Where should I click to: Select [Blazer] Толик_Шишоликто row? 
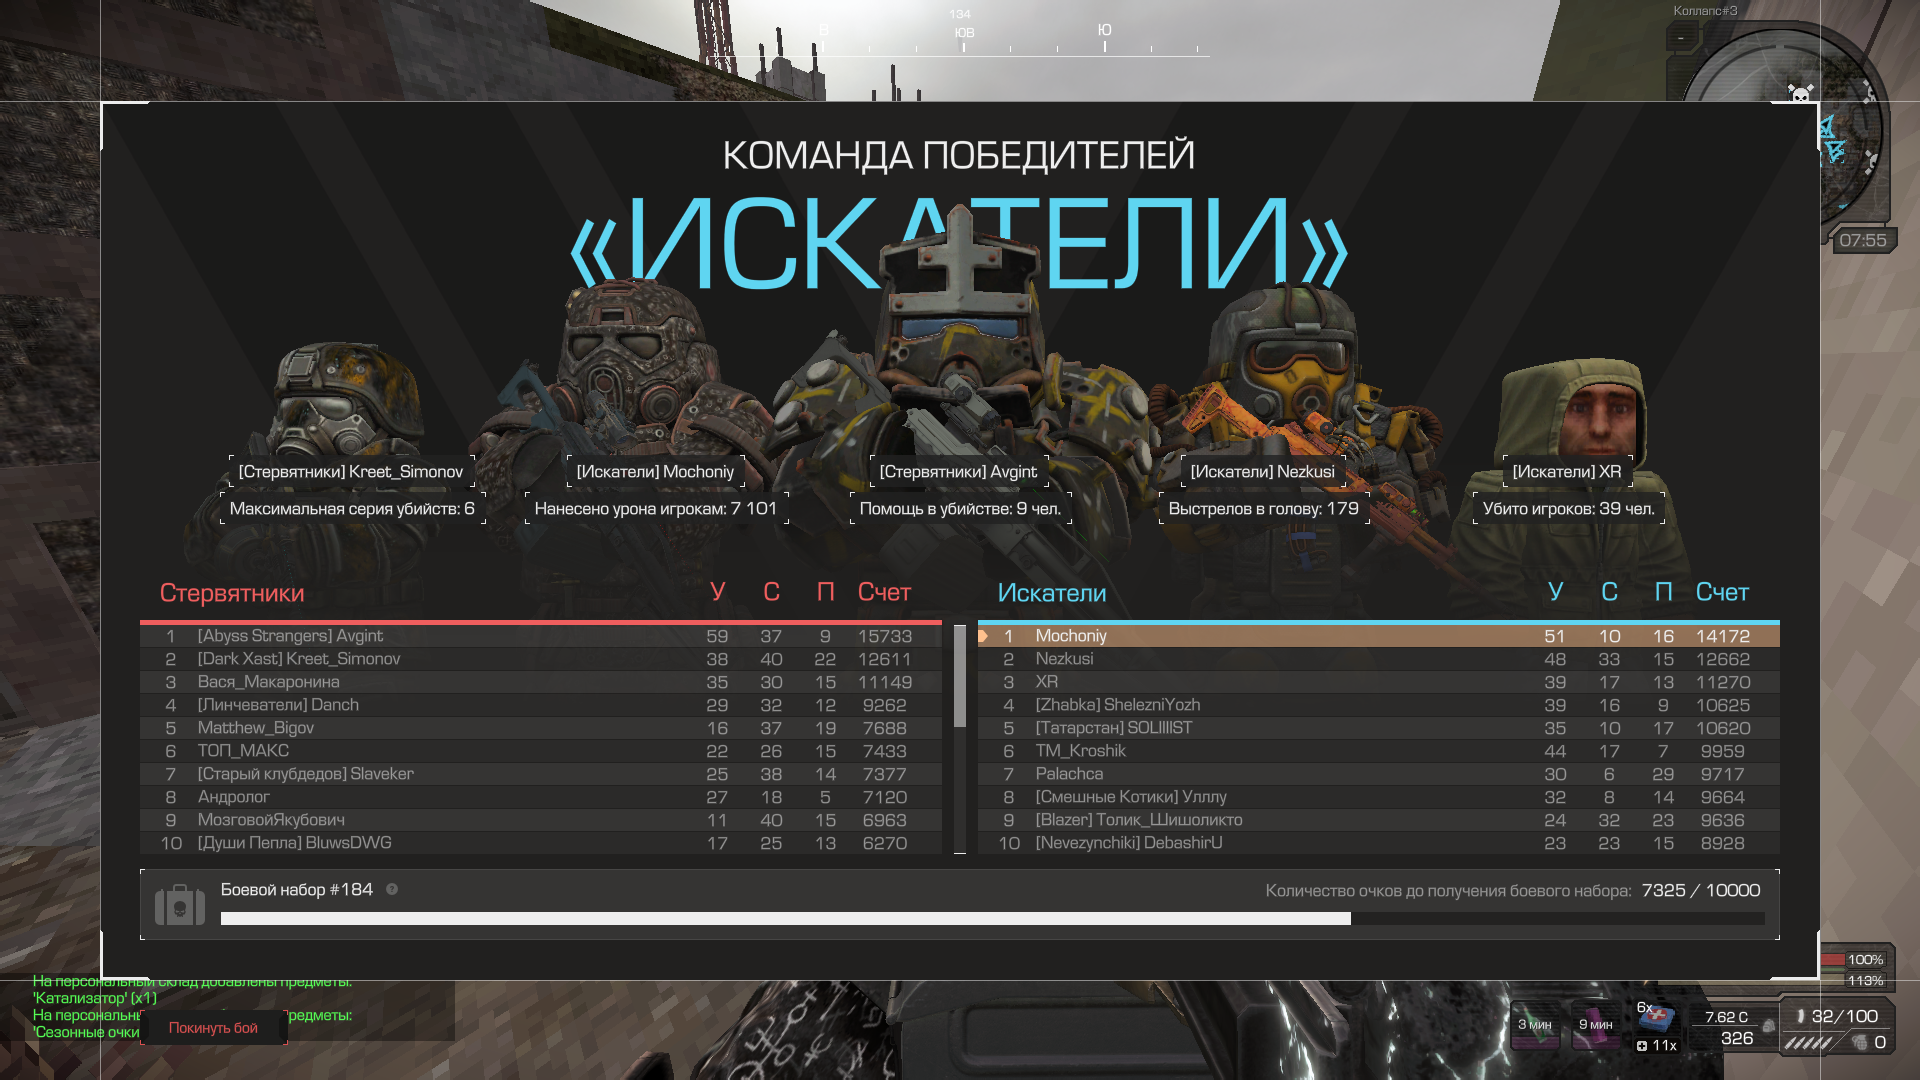click(x=1379, y=820)
